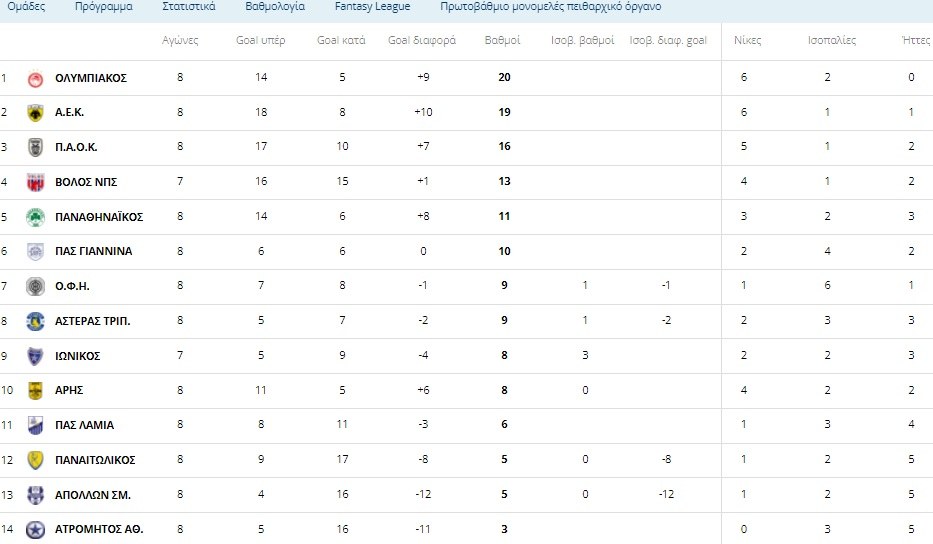This screenshot has width=933, height=544.
Task: Click the Atromitos star crest icon
Action: point(36,529)
